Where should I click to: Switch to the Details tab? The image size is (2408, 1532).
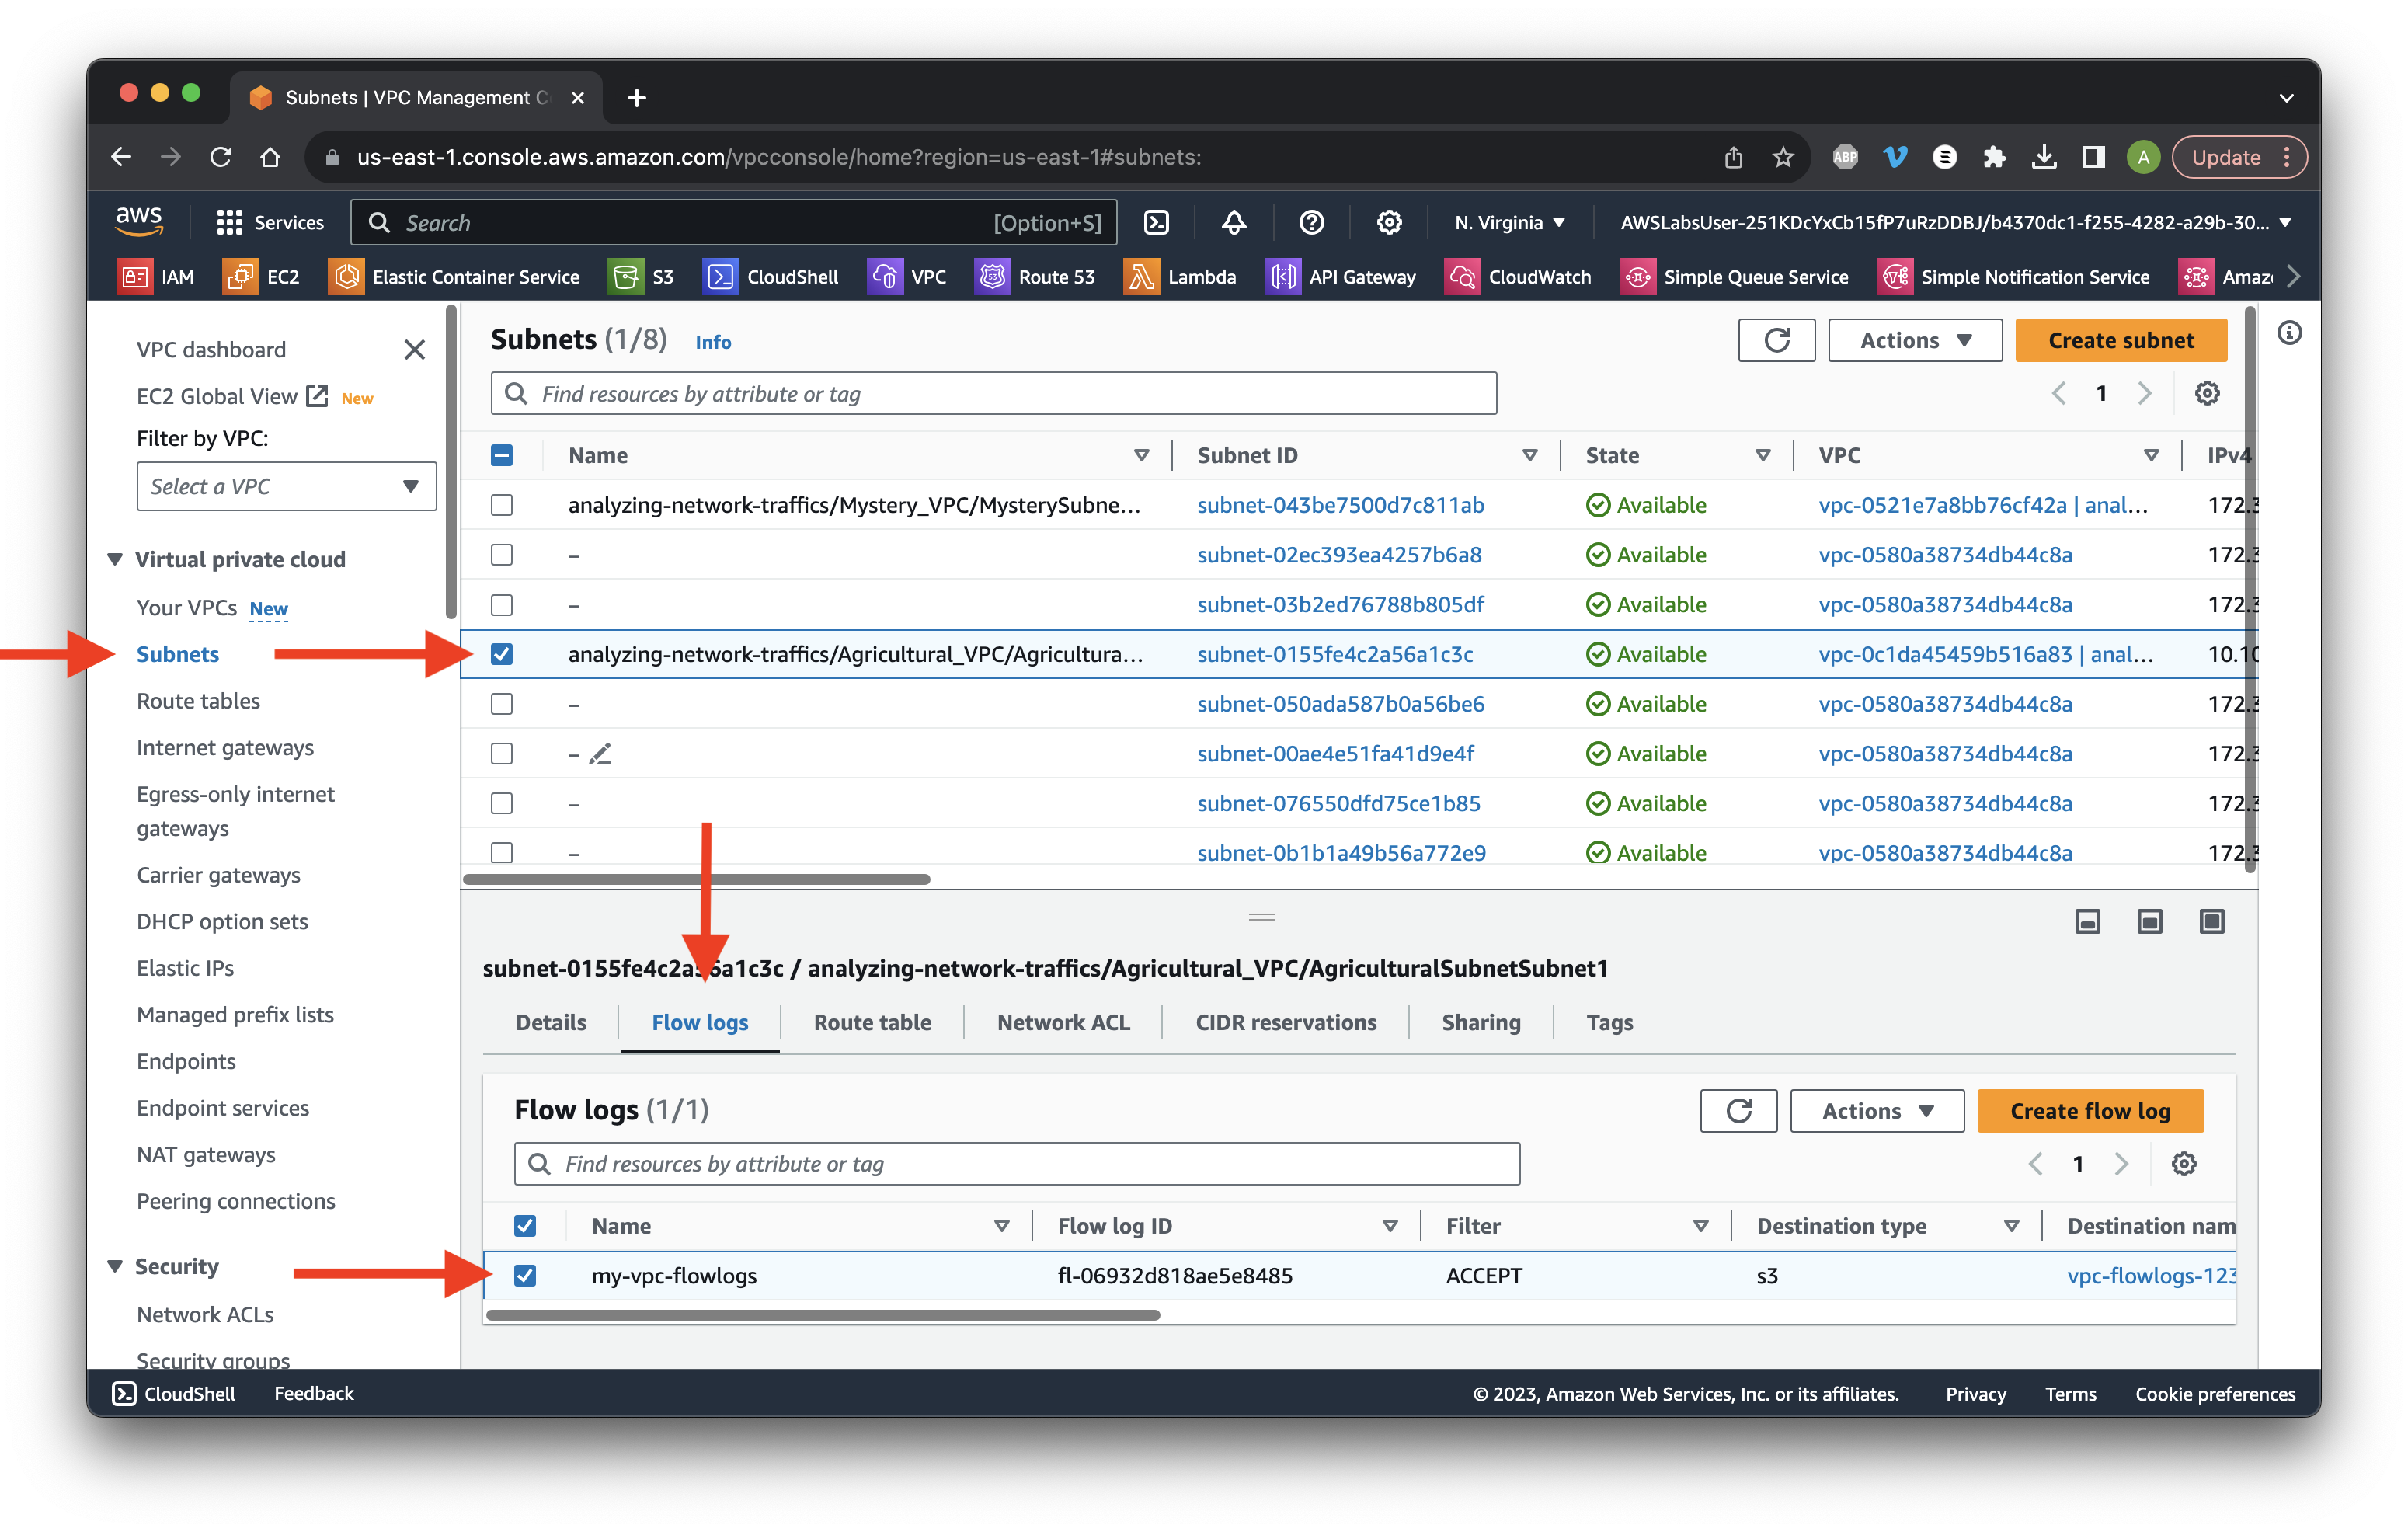[551, 1023]
